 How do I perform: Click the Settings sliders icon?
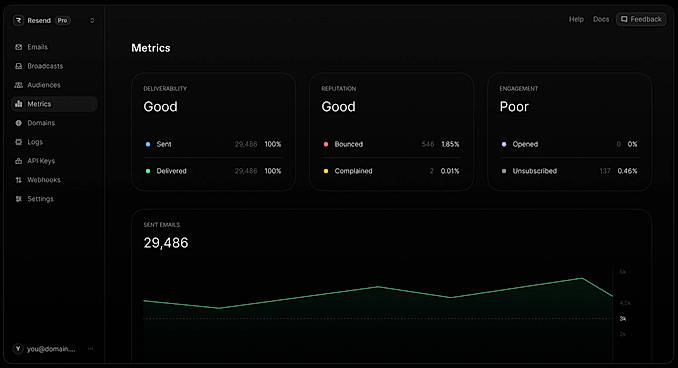[x=19, y=199]
